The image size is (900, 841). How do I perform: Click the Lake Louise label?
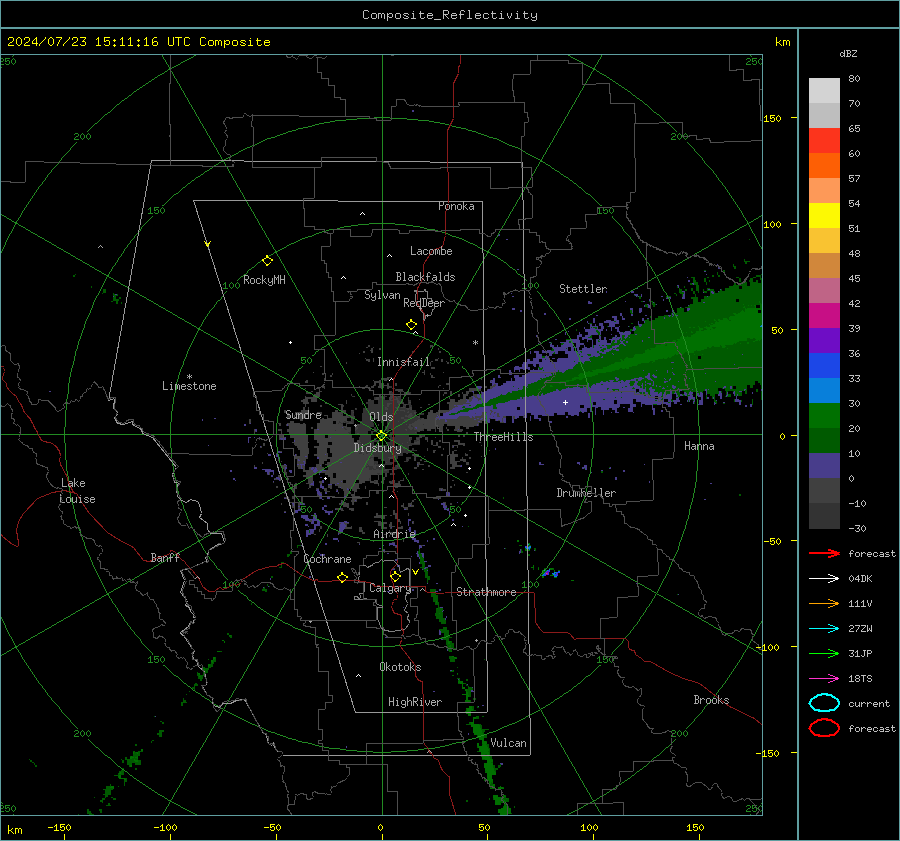77,491
